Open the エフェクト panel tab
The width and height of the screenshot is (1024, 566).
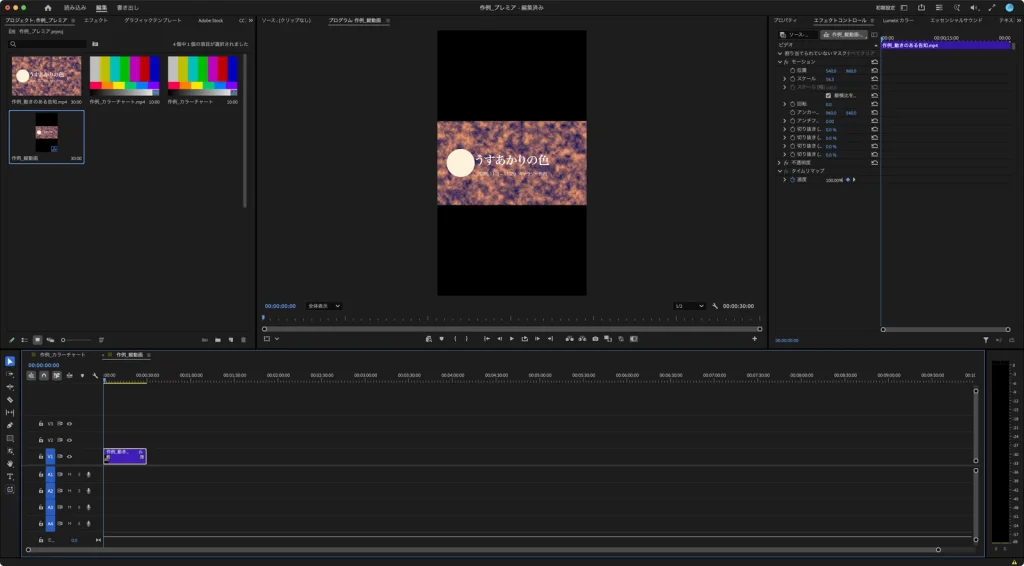pyautogui.click(x=95, y=20)
